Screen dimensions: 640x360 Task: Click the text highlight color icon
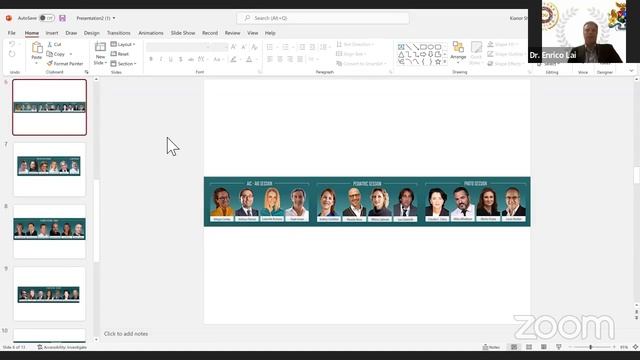coord(233,60)
